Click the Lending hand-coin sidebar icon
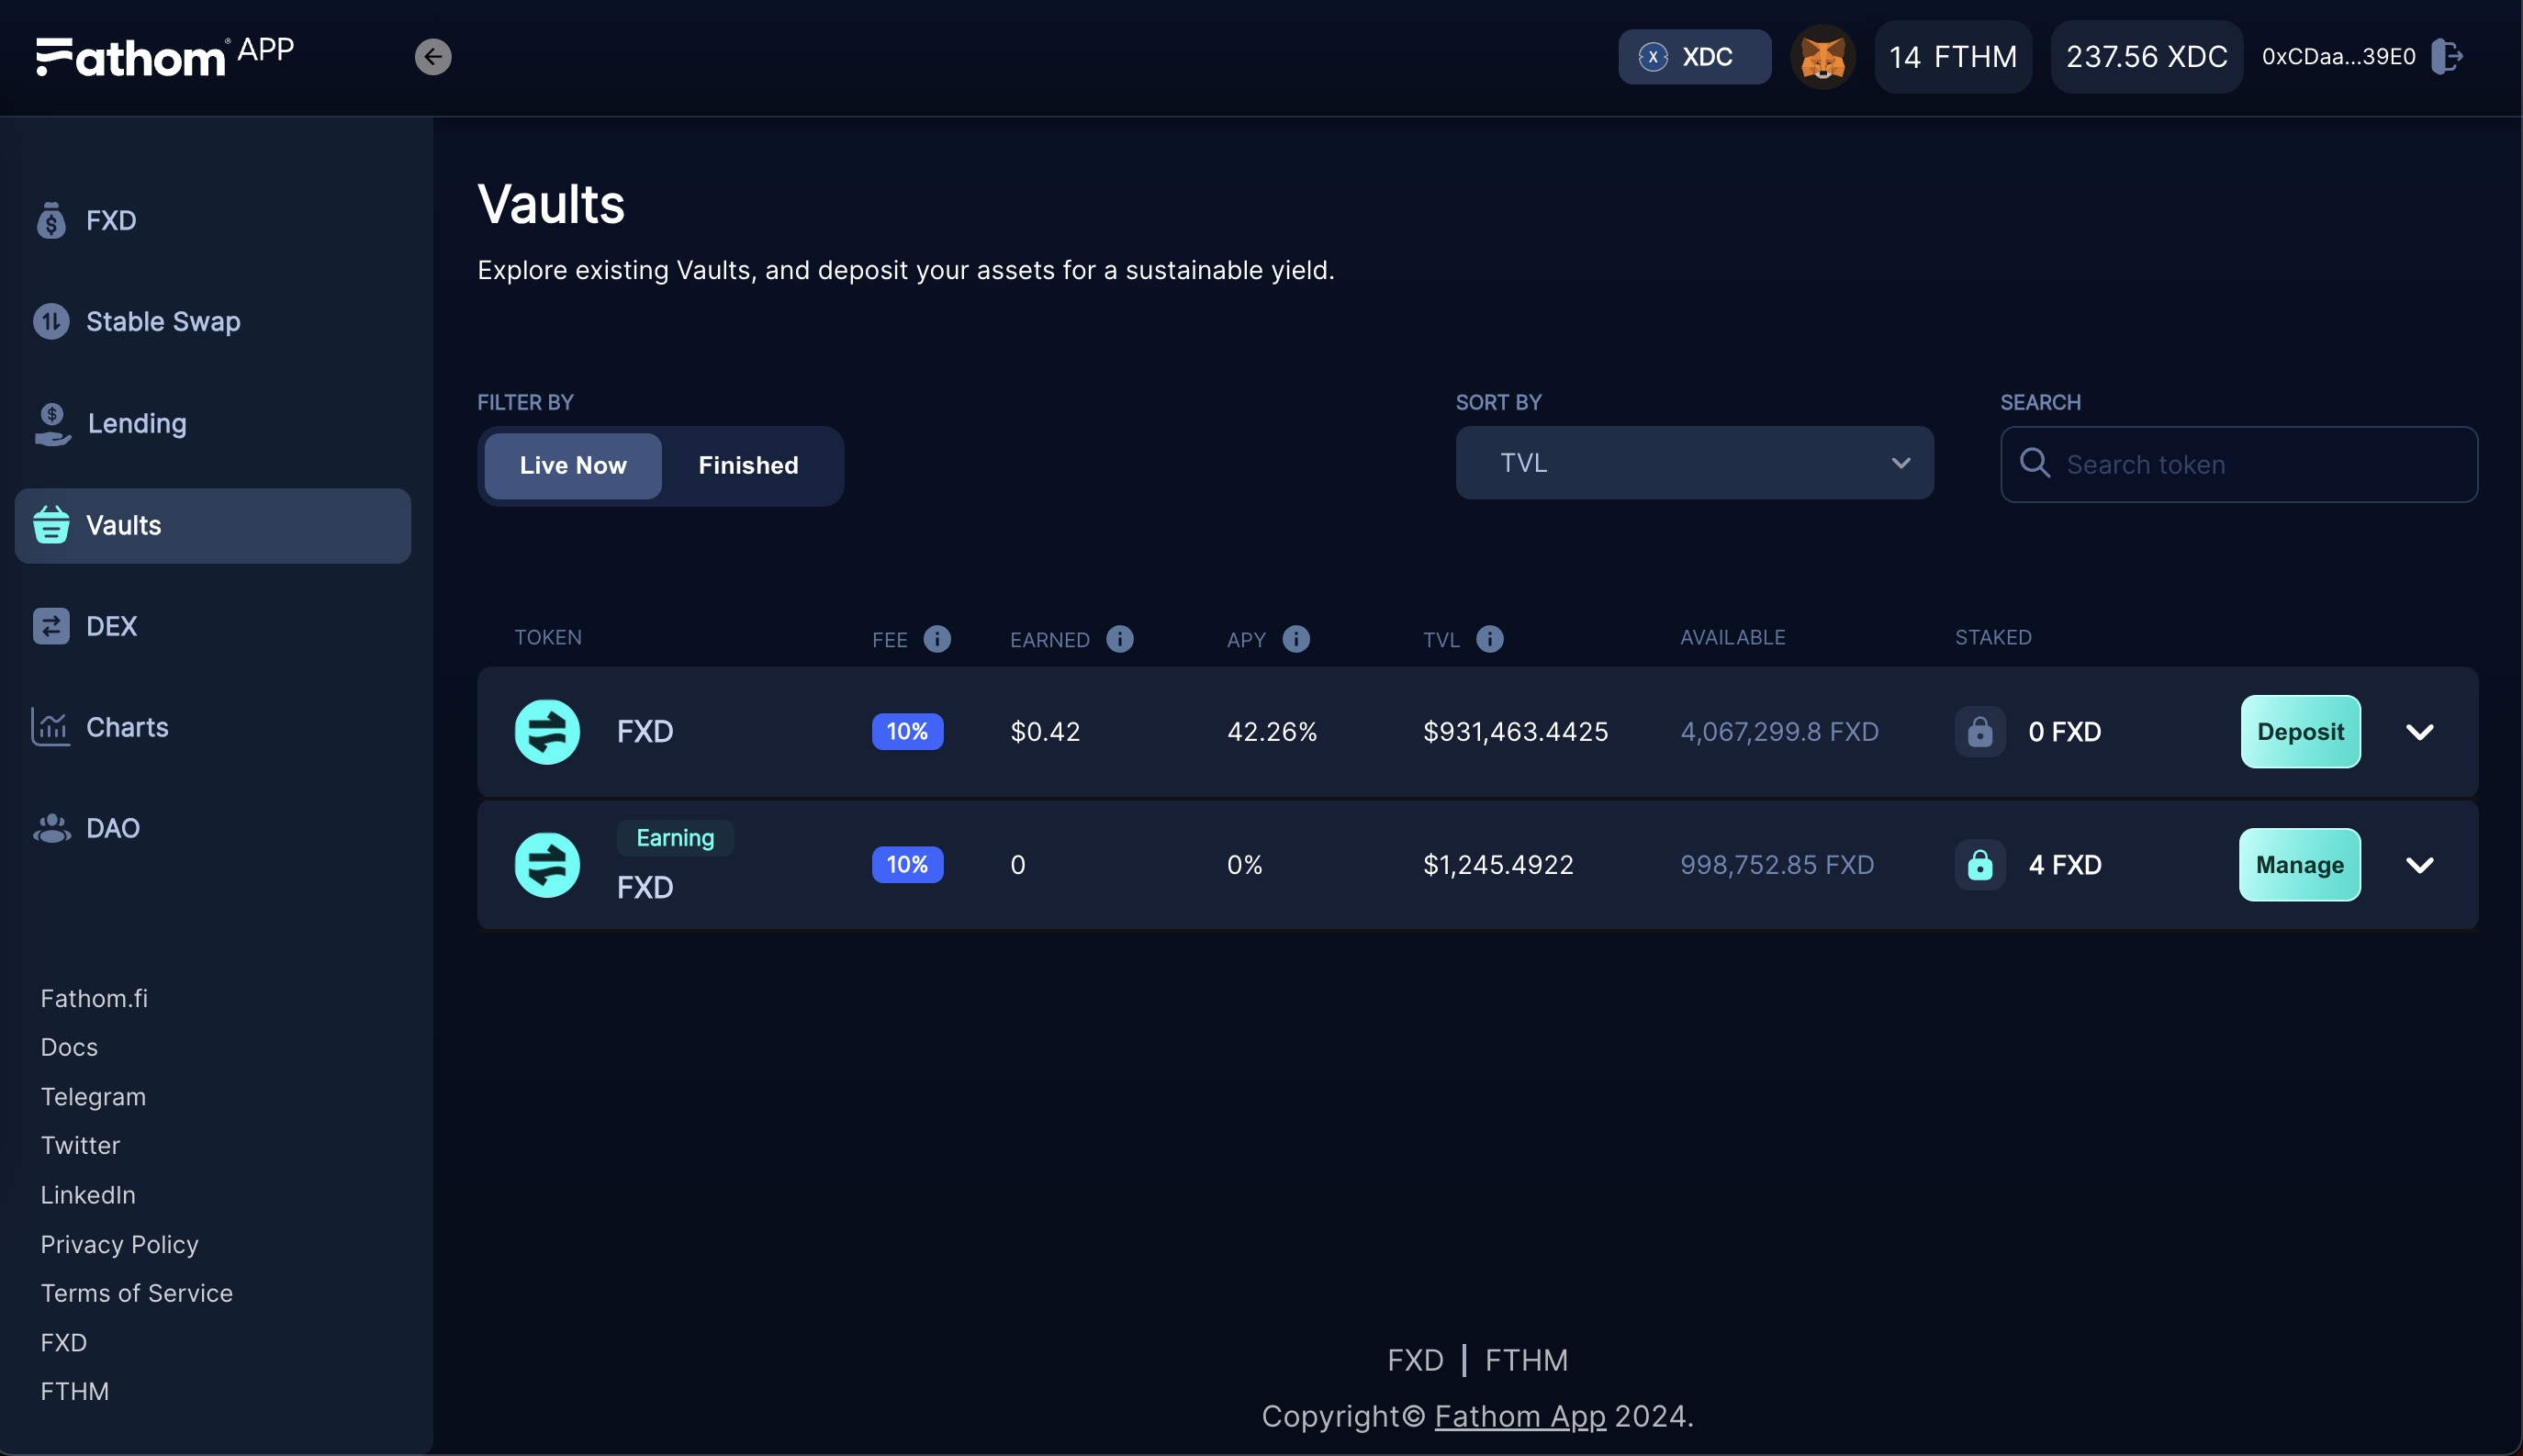 click(52, 424)
